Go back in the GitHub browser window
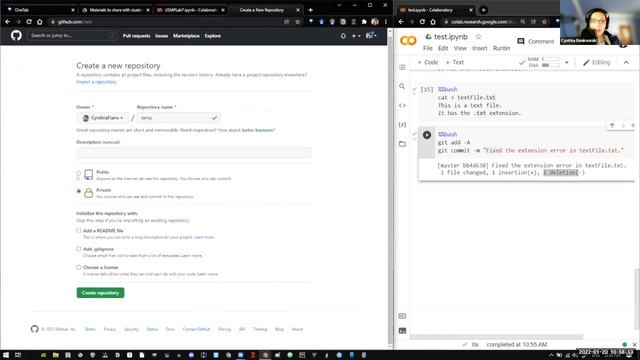Screen dimensions: 640x360 tap(7, 22)
